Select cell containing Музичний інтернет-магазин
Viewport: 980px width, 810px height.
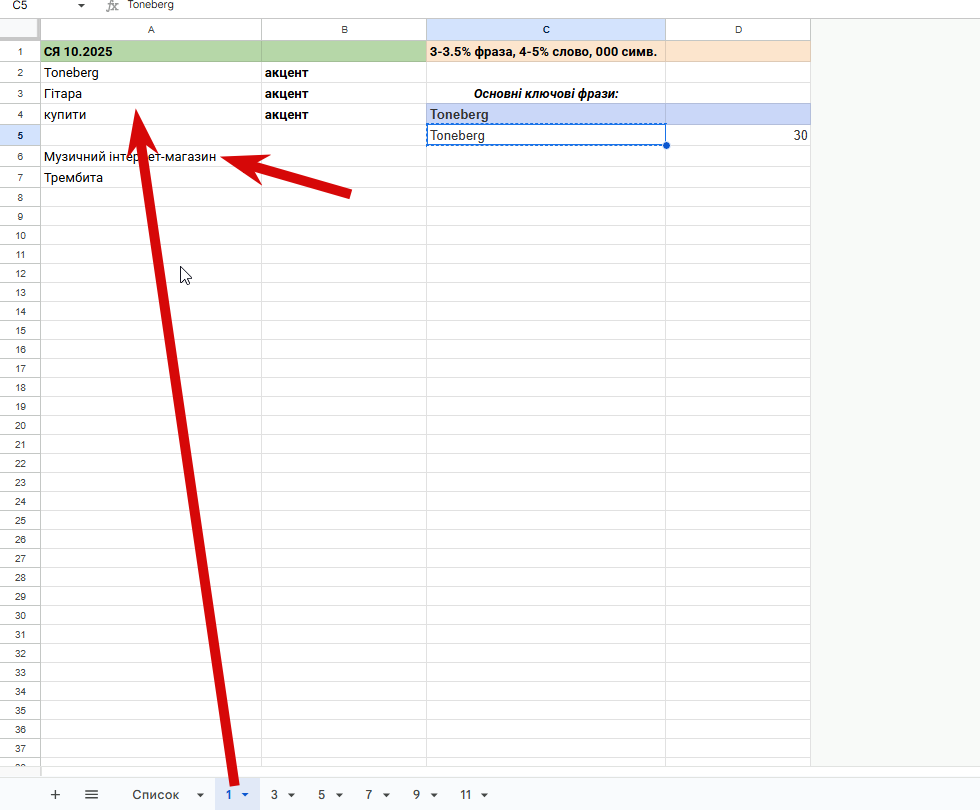pyautogui.click(x=151, y=156)
